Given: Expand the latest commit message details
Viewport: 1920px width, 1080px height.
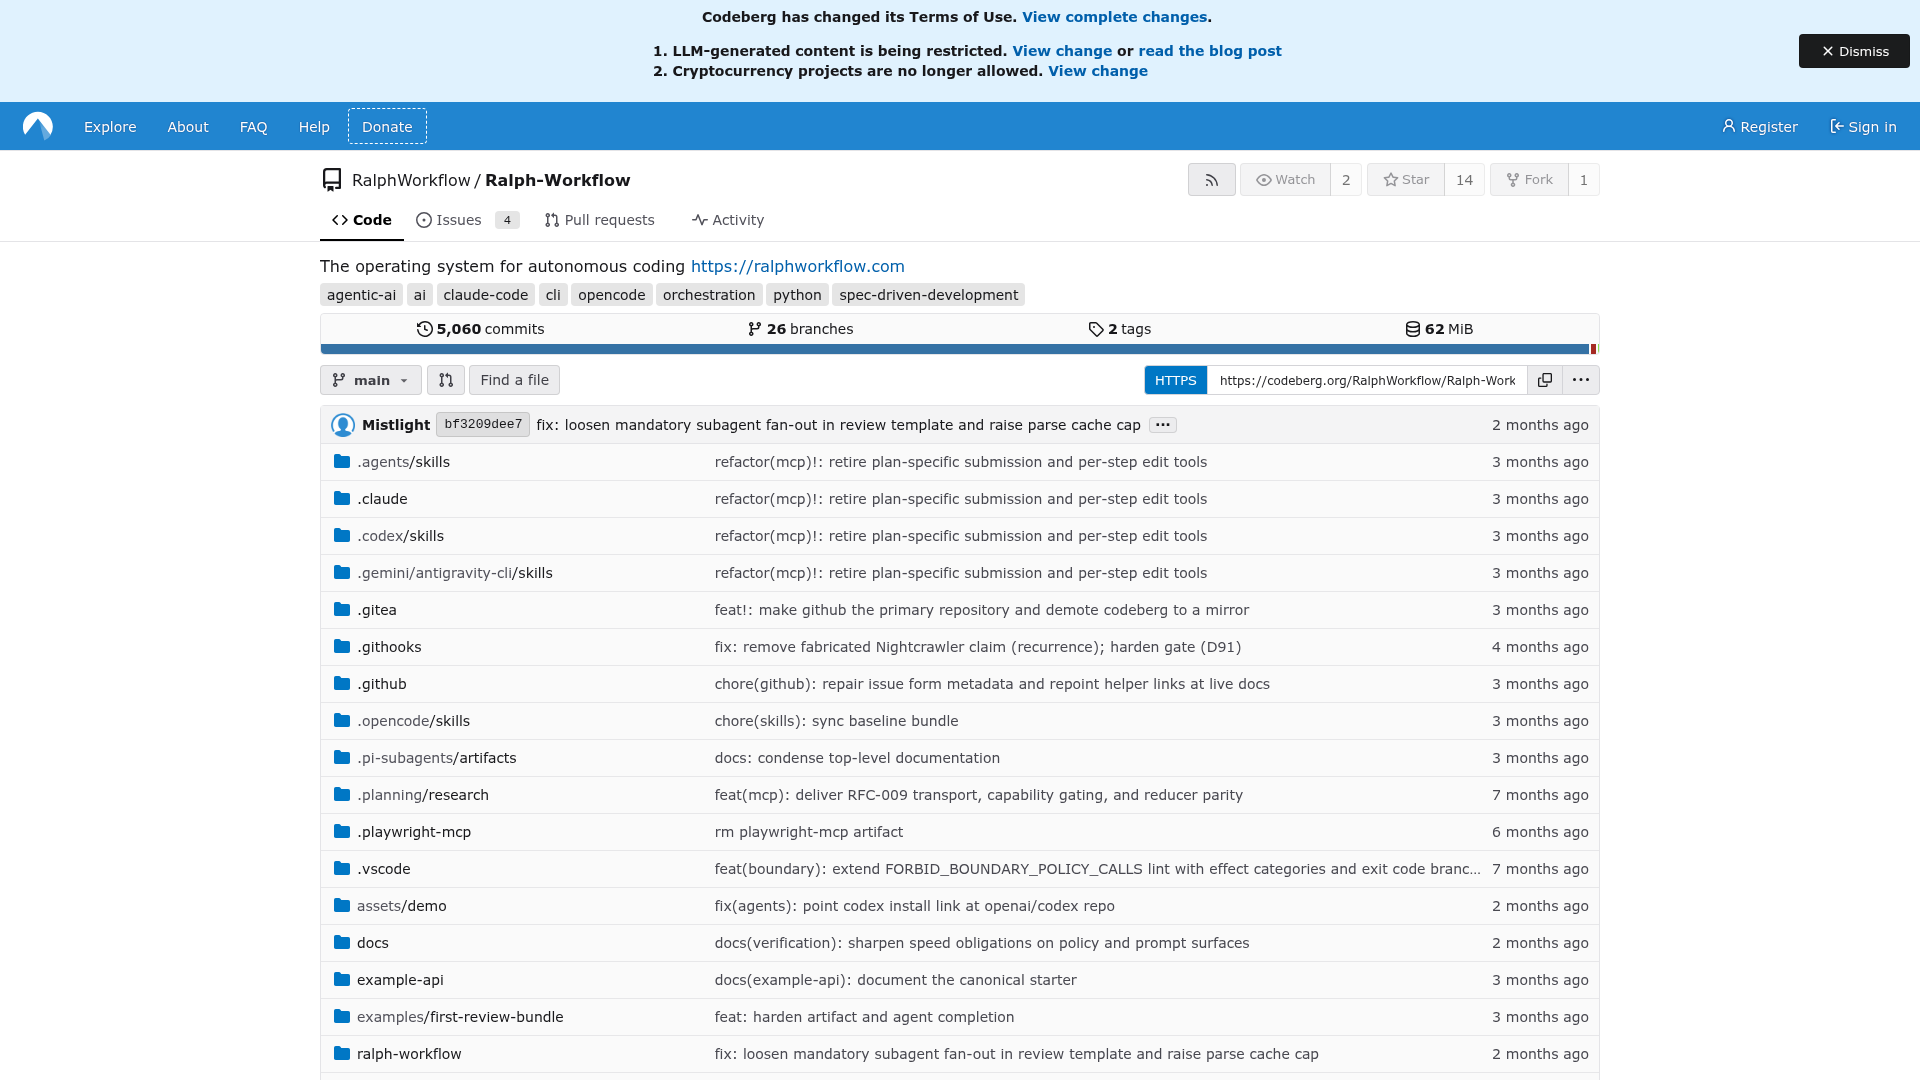Looking at the screenshot, I should tap(1162, 425).
